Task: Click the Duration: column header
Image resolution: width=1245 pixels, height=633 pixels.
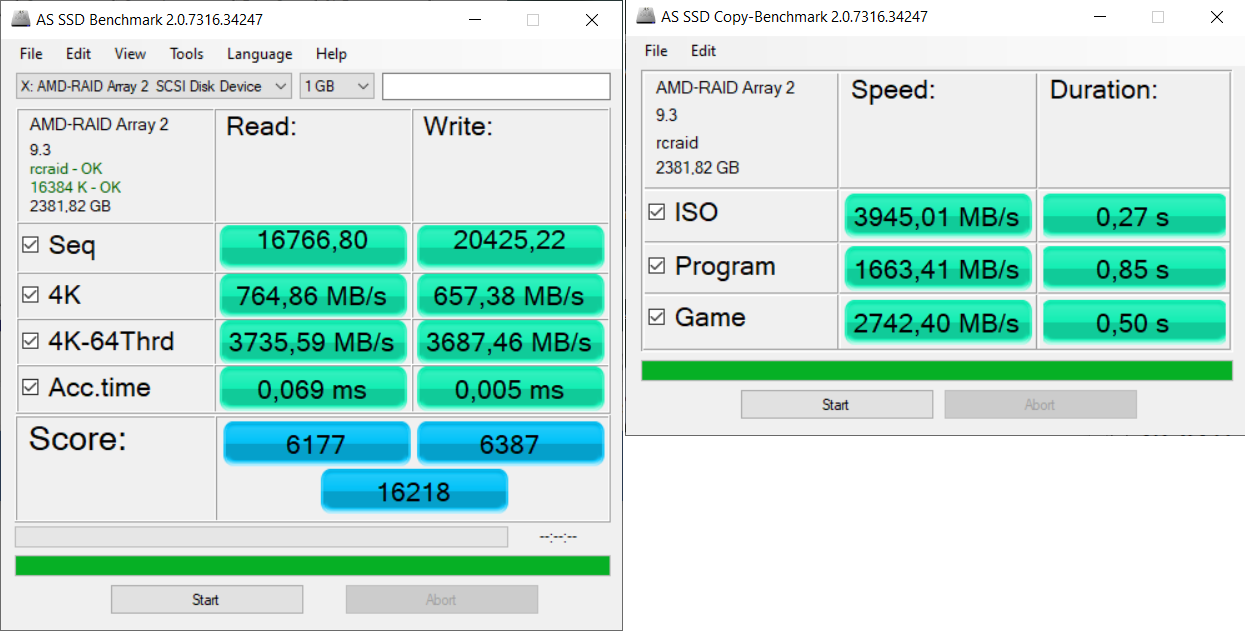Action: click(x=1103, y=90)
